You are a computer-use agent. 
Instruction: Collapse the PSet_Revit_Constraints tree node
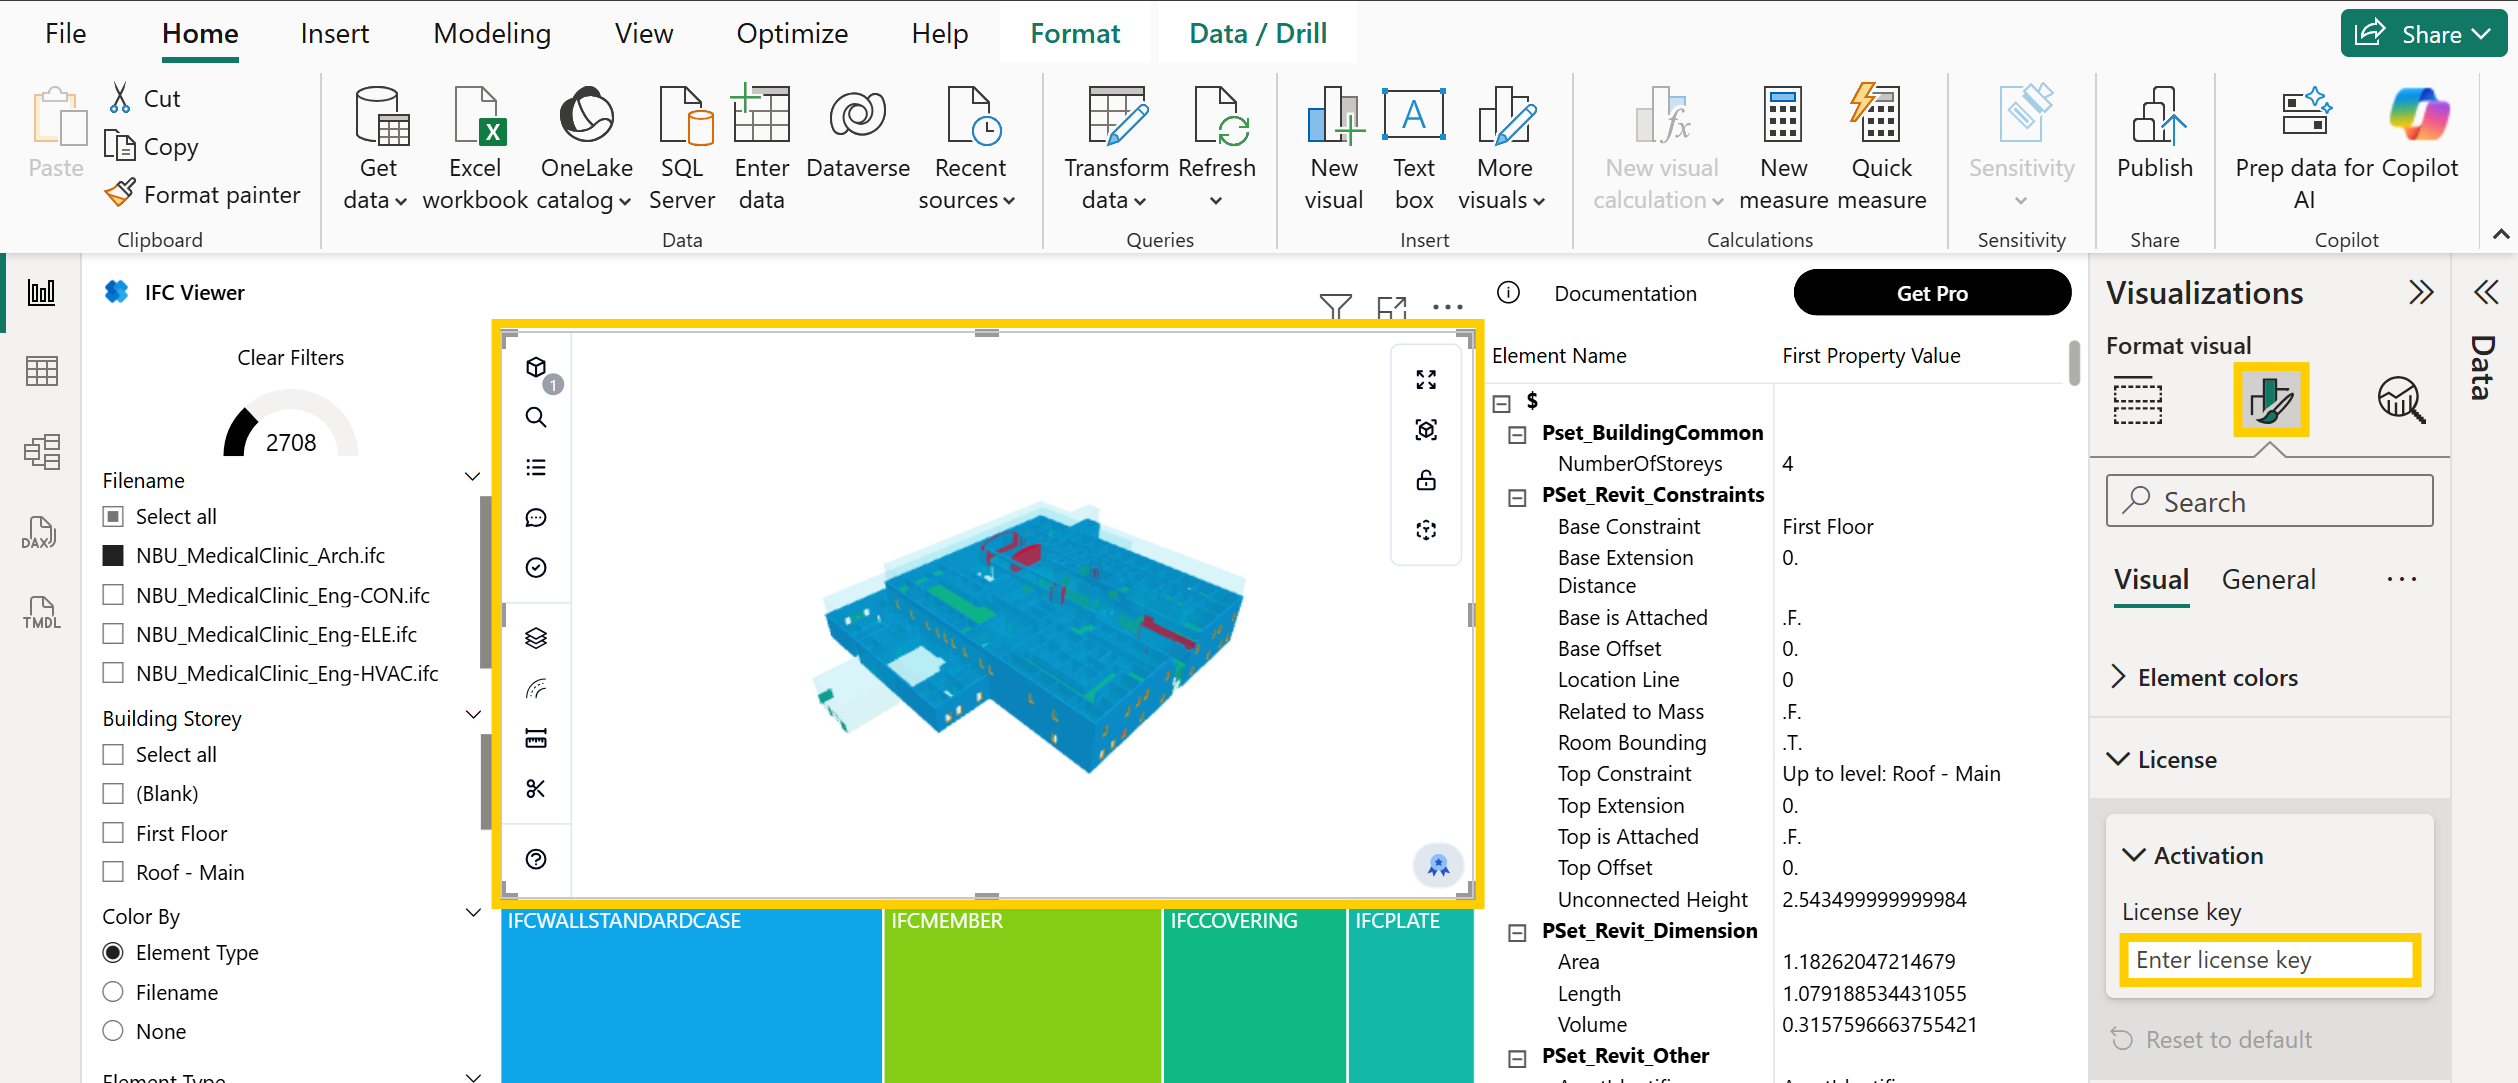[x=1517, y=497]
